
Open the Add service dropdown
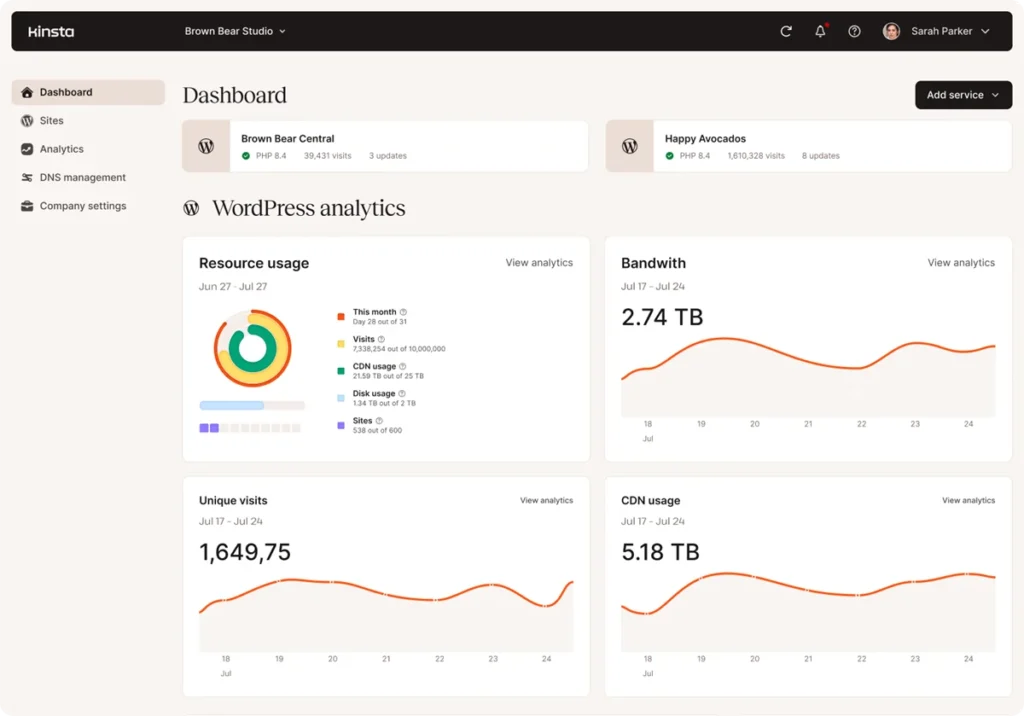tap(963, 95)
